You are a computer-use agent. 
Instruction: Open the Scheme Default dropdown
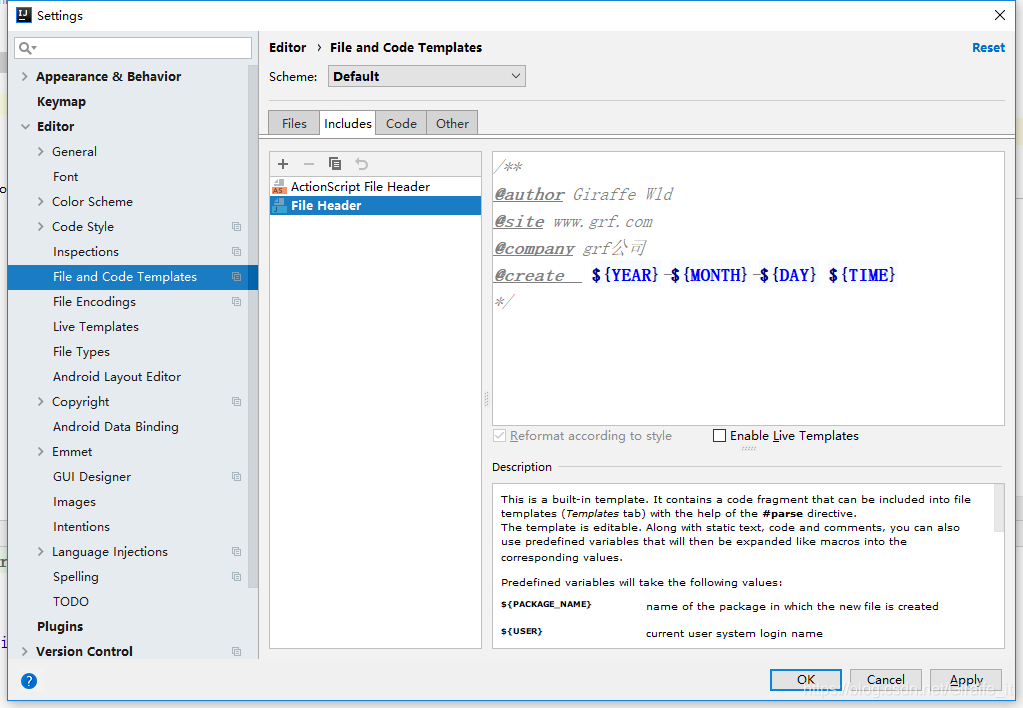tap(427, 76)
